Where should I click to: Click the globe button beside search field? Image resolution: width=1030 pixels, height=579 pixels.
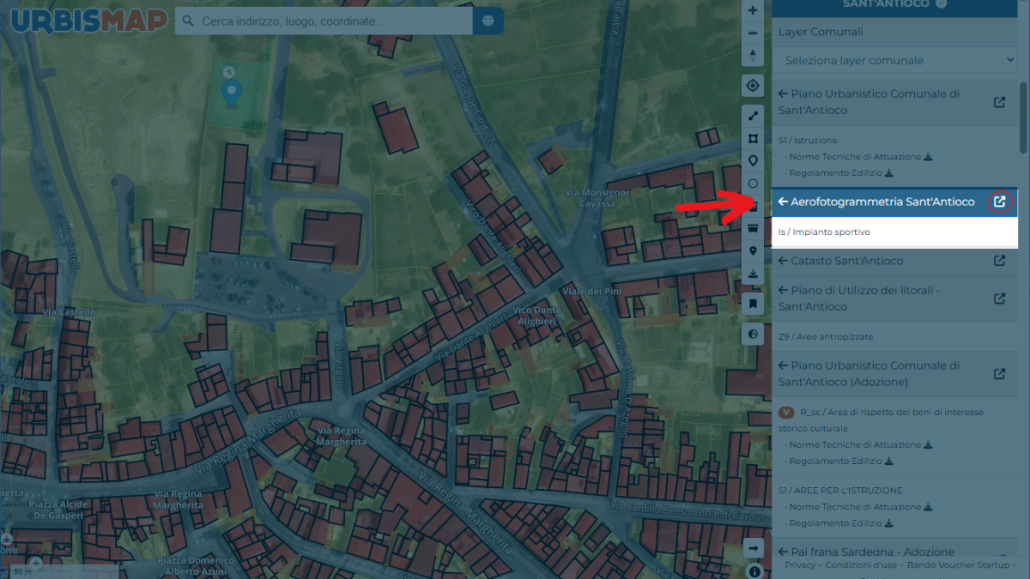(488, 21)
